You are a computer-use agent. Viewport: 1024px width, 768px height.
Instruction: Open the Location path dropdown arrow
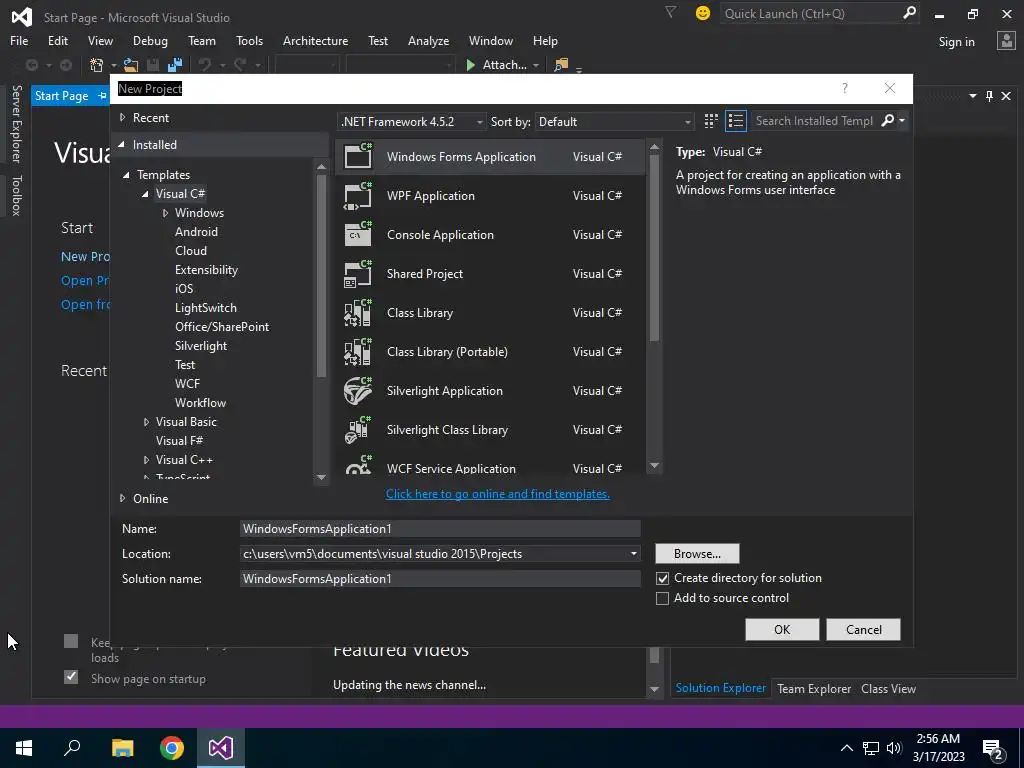pyautogui.click(x=633, y=554)
